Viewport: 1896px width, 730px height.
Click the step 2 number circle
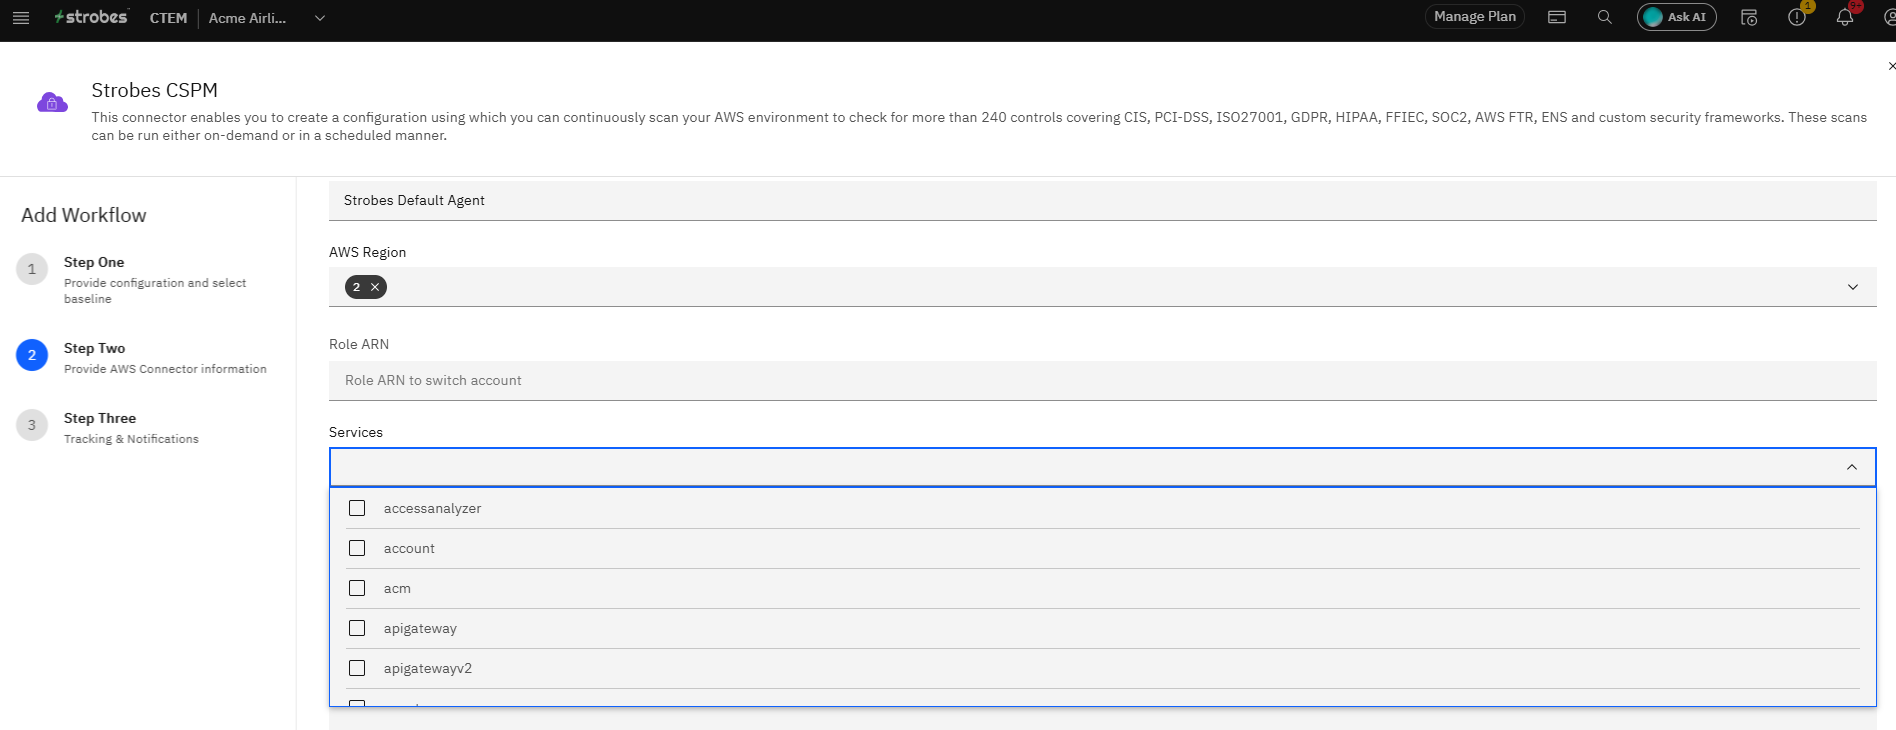[x=32, y=355]
